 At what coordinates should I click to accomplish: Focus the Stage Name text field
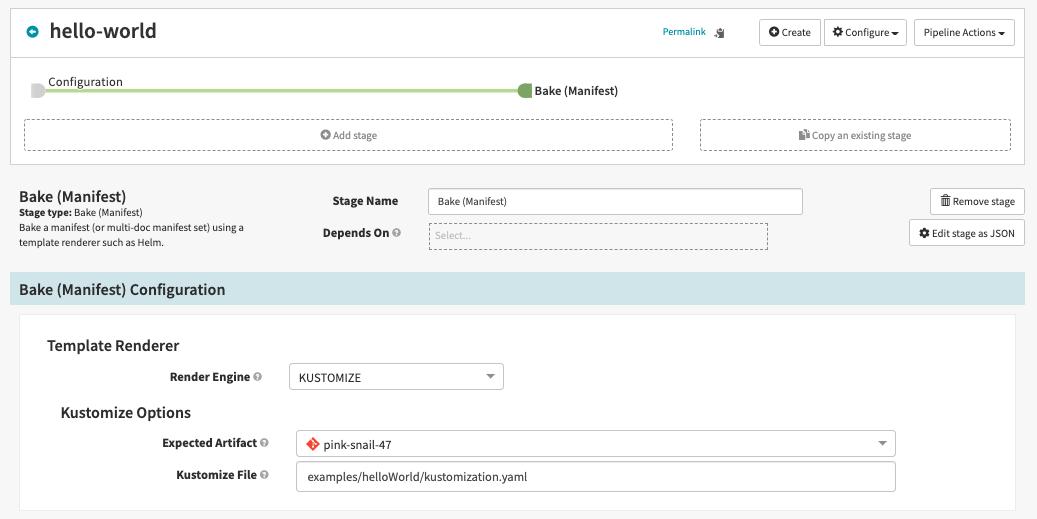pyautogui.click(x=614, y=201)
